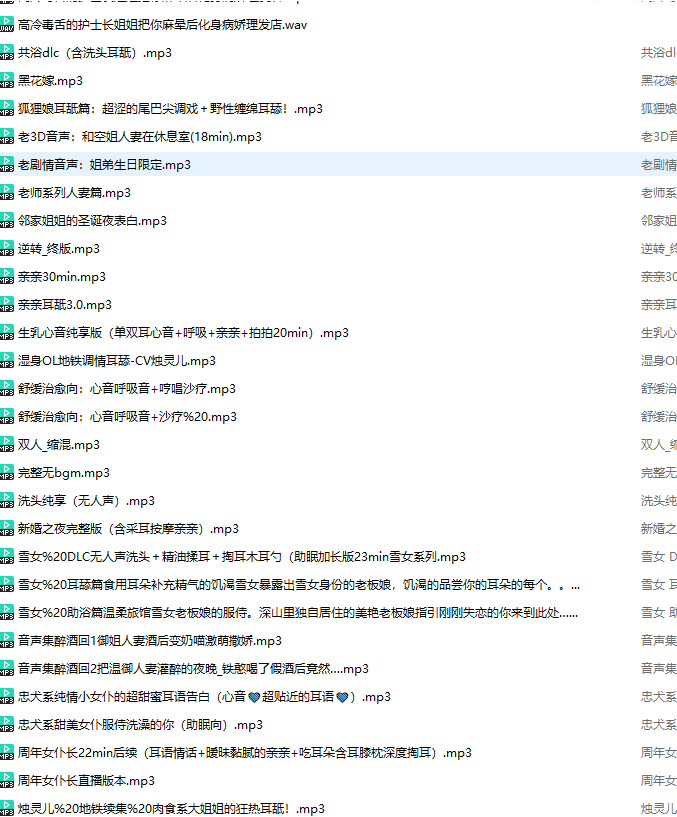The height and width of the screenshot is (817, 677).
Task: Select file name 周年女仆长直播版本.mp3
Action: pos(87,781)
